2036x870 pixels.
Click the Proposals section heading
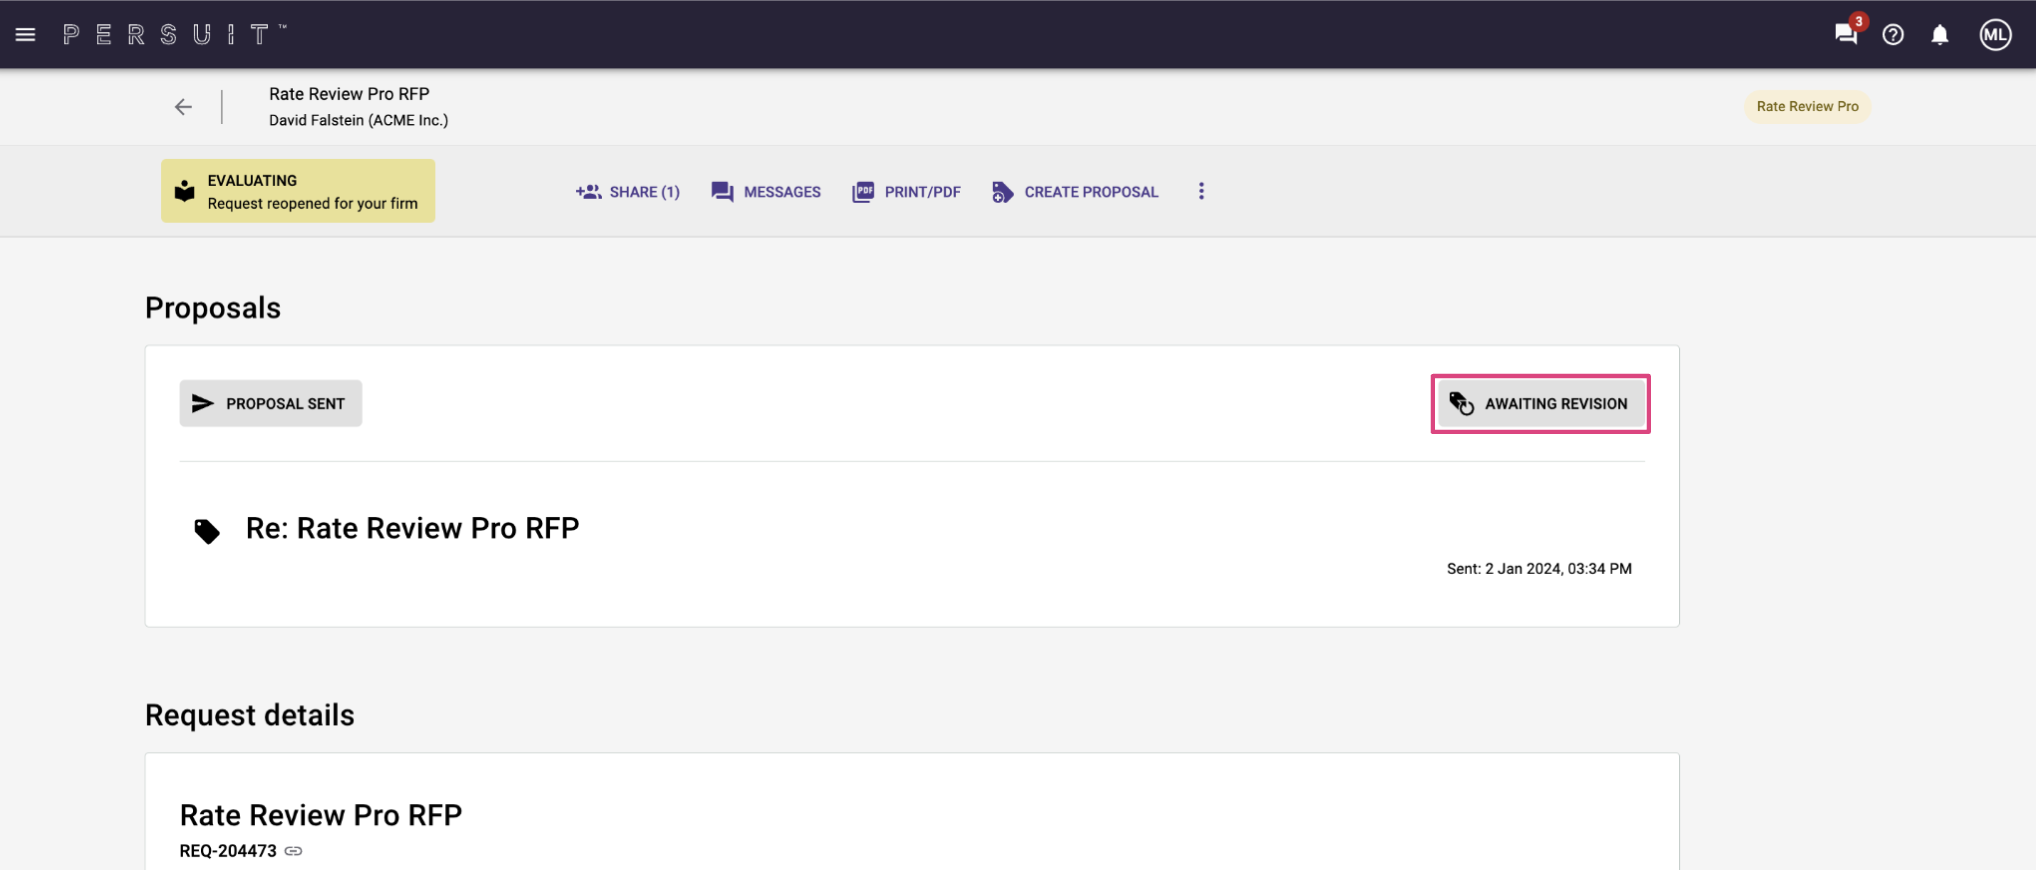tap(213, 308)
